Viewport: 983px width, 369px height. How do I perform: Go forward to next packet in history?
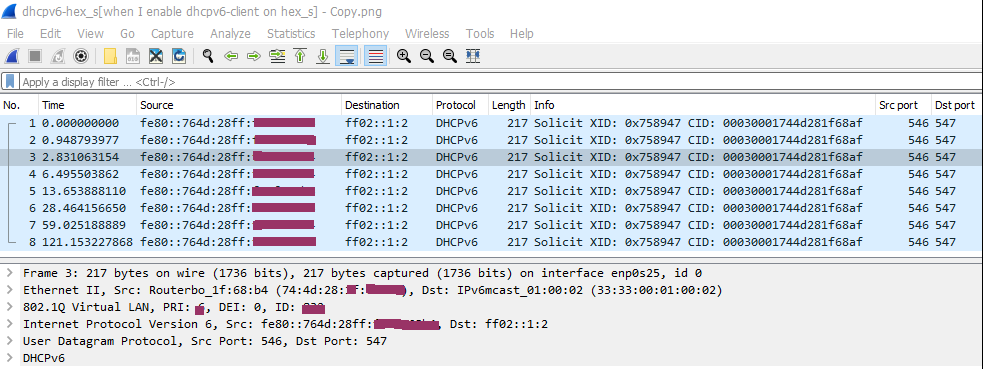pos(254,56)
